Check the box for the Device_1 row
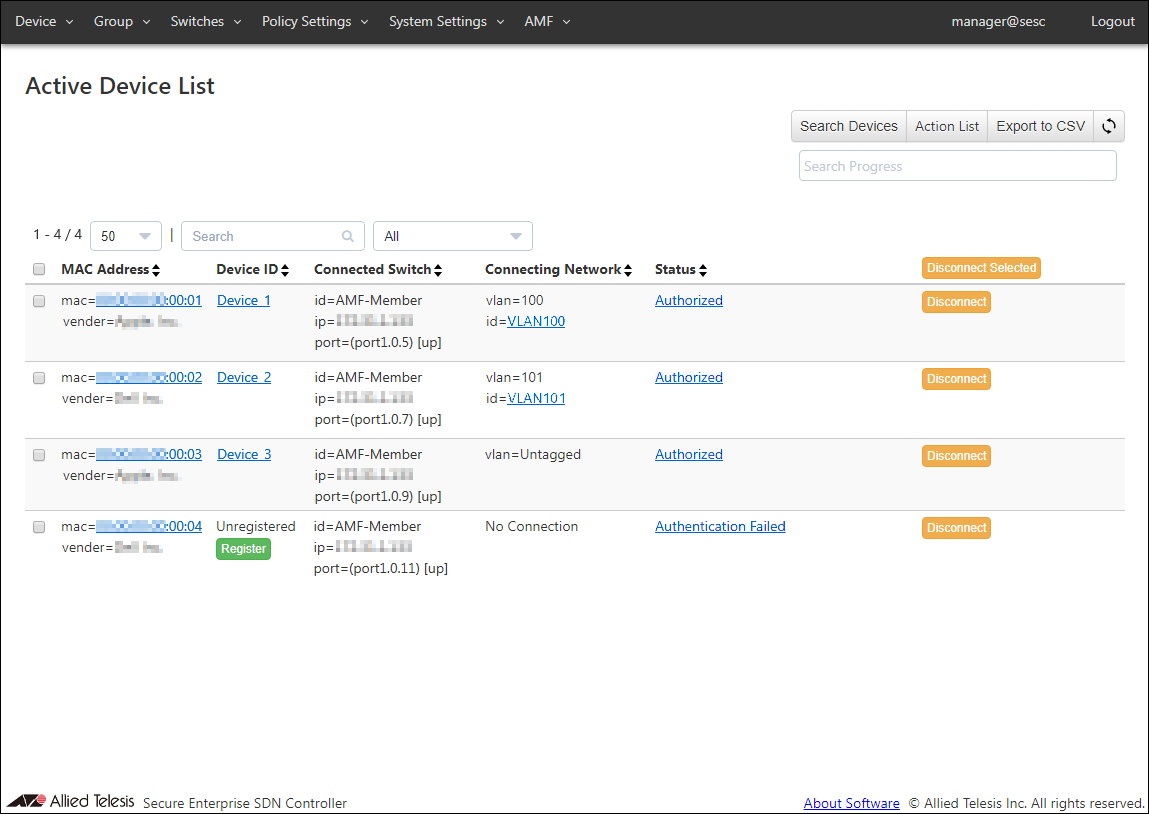The height and width of the screenshot is (814, 1149). coord(39,301)
